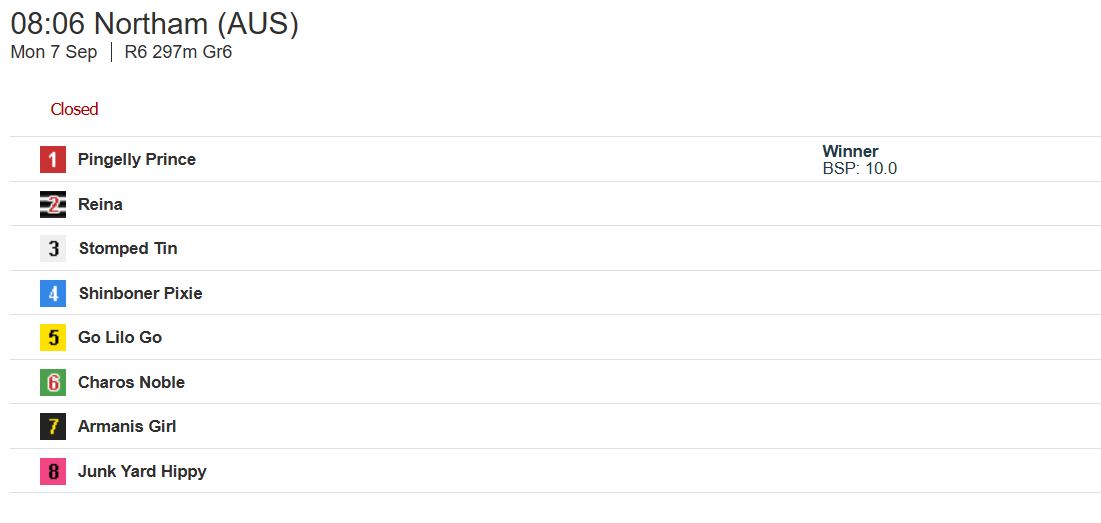Click the pink trap 8 icon
The height and width of the screenshot is (523, 1101).
pyautogui.click(x=53, y=472)
